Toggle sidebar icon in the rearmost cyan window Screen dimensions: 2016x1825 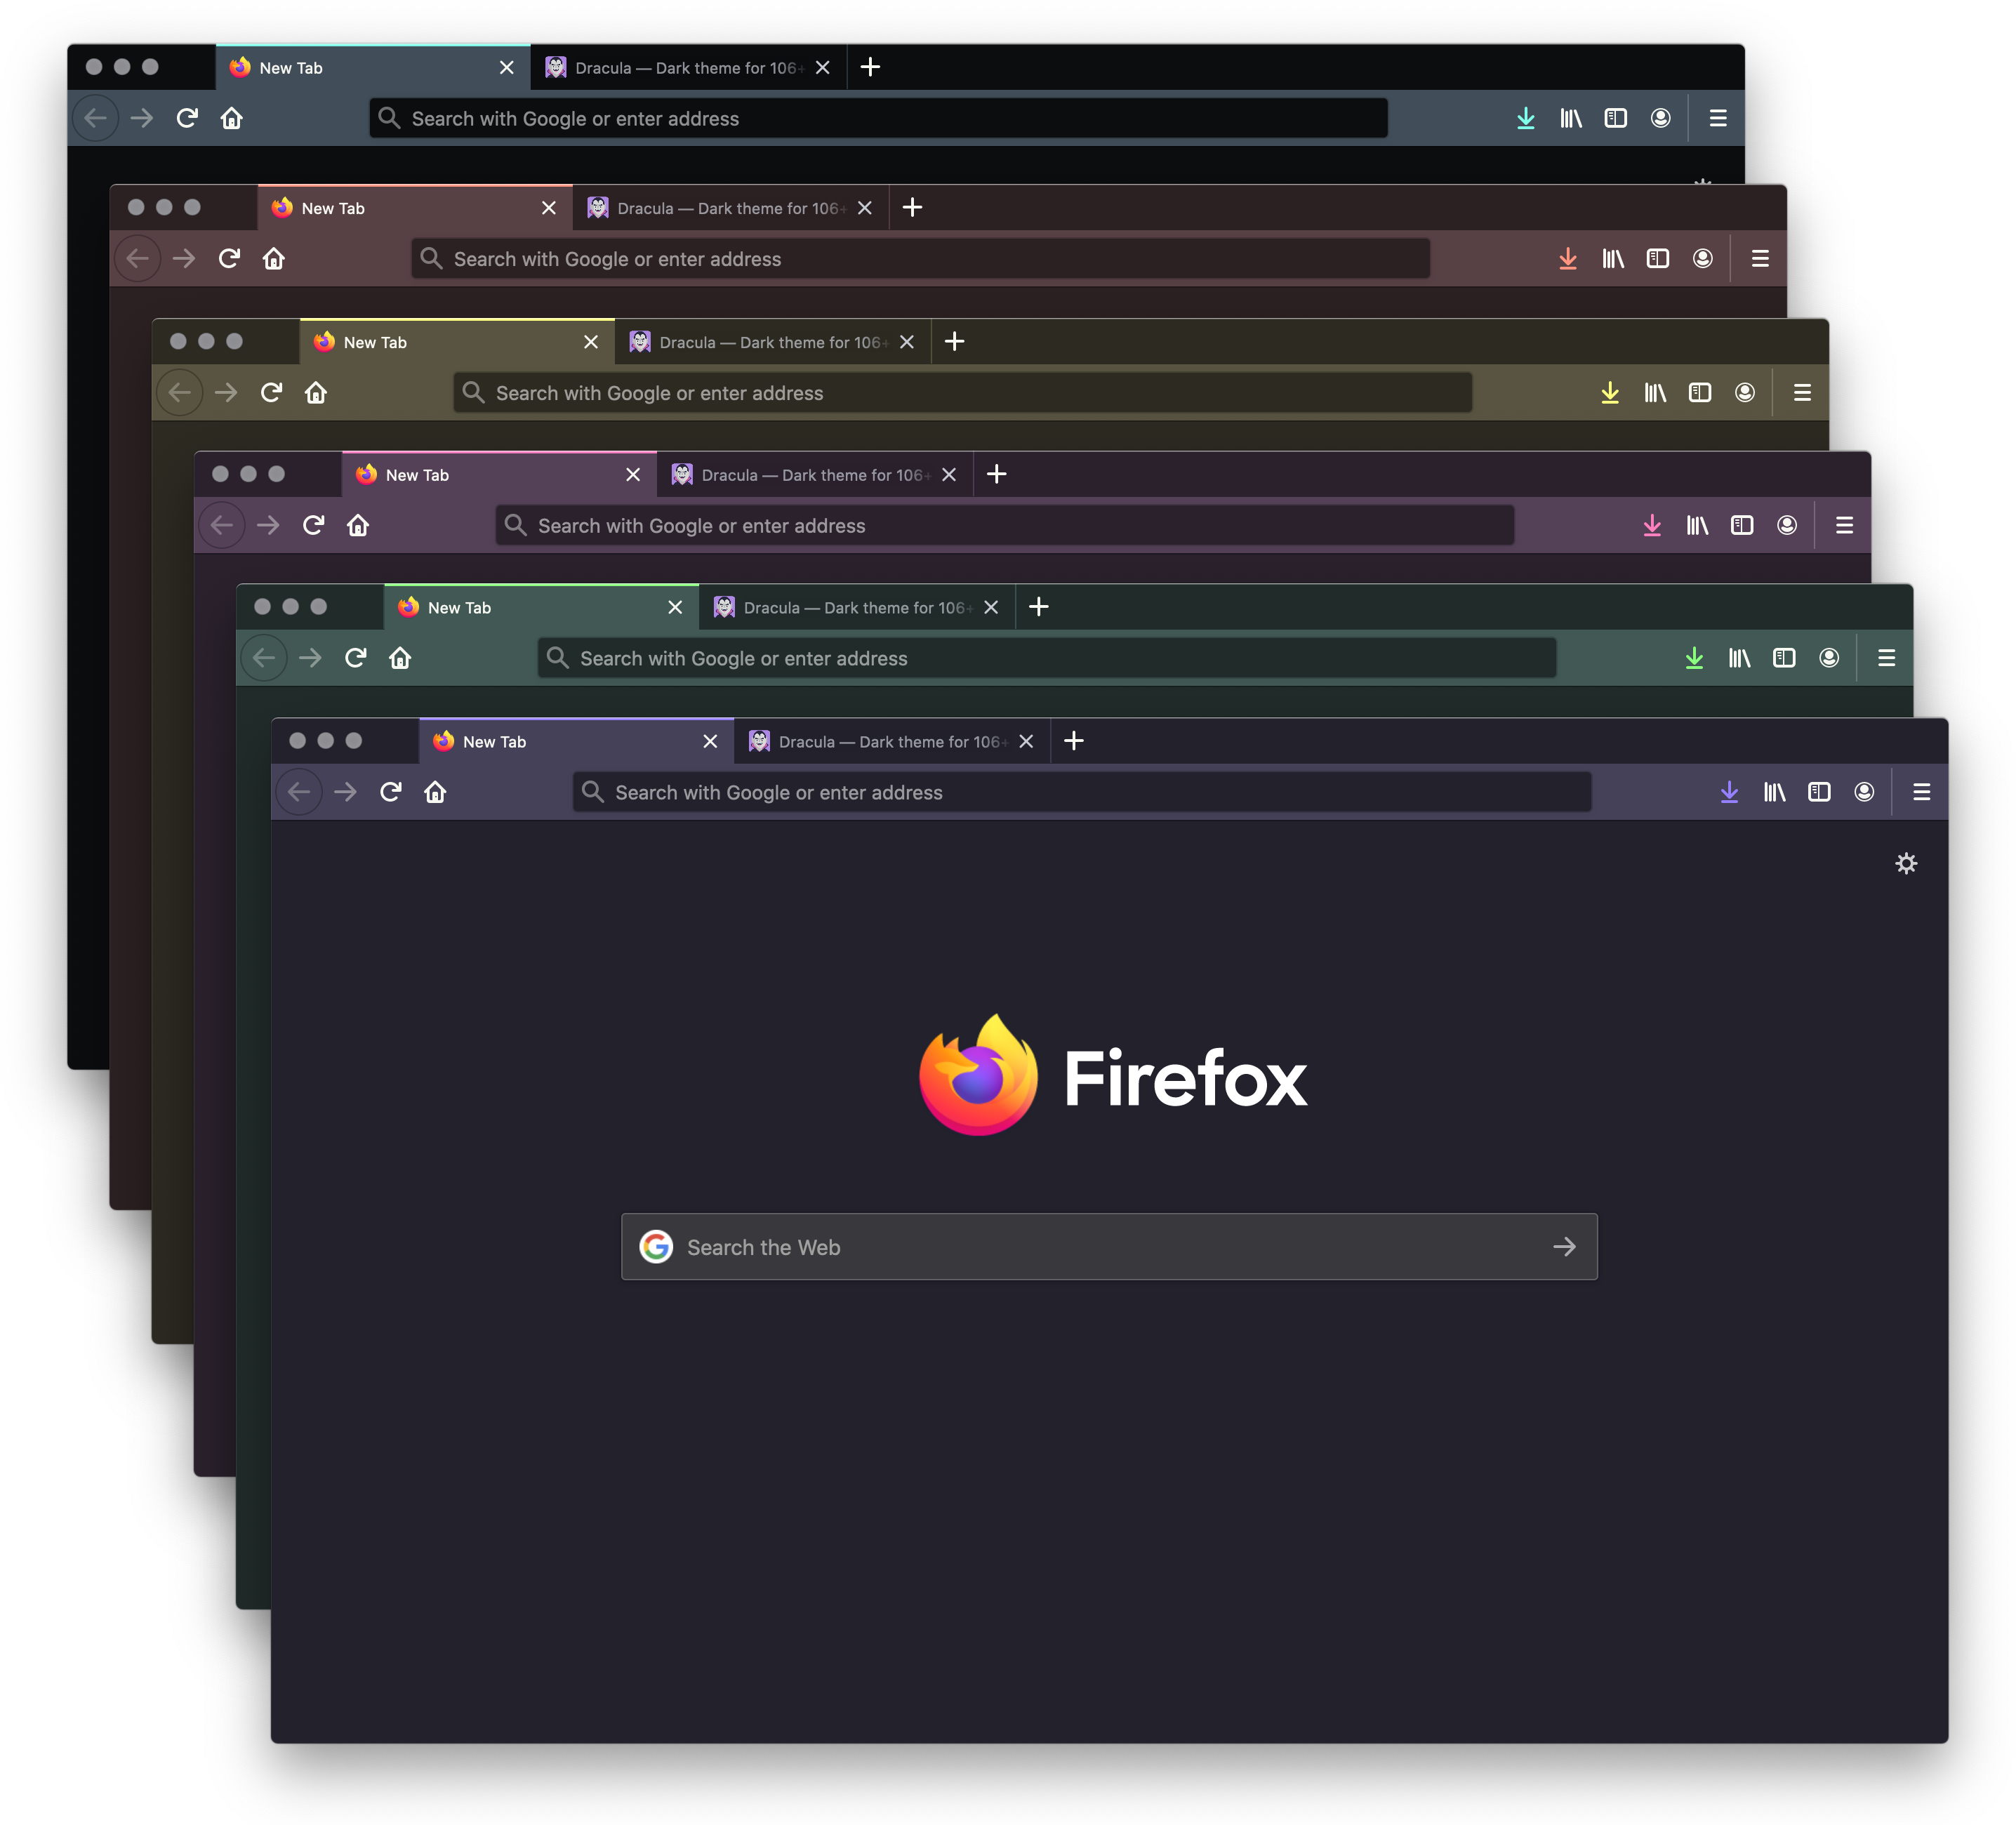(1616, 118)
